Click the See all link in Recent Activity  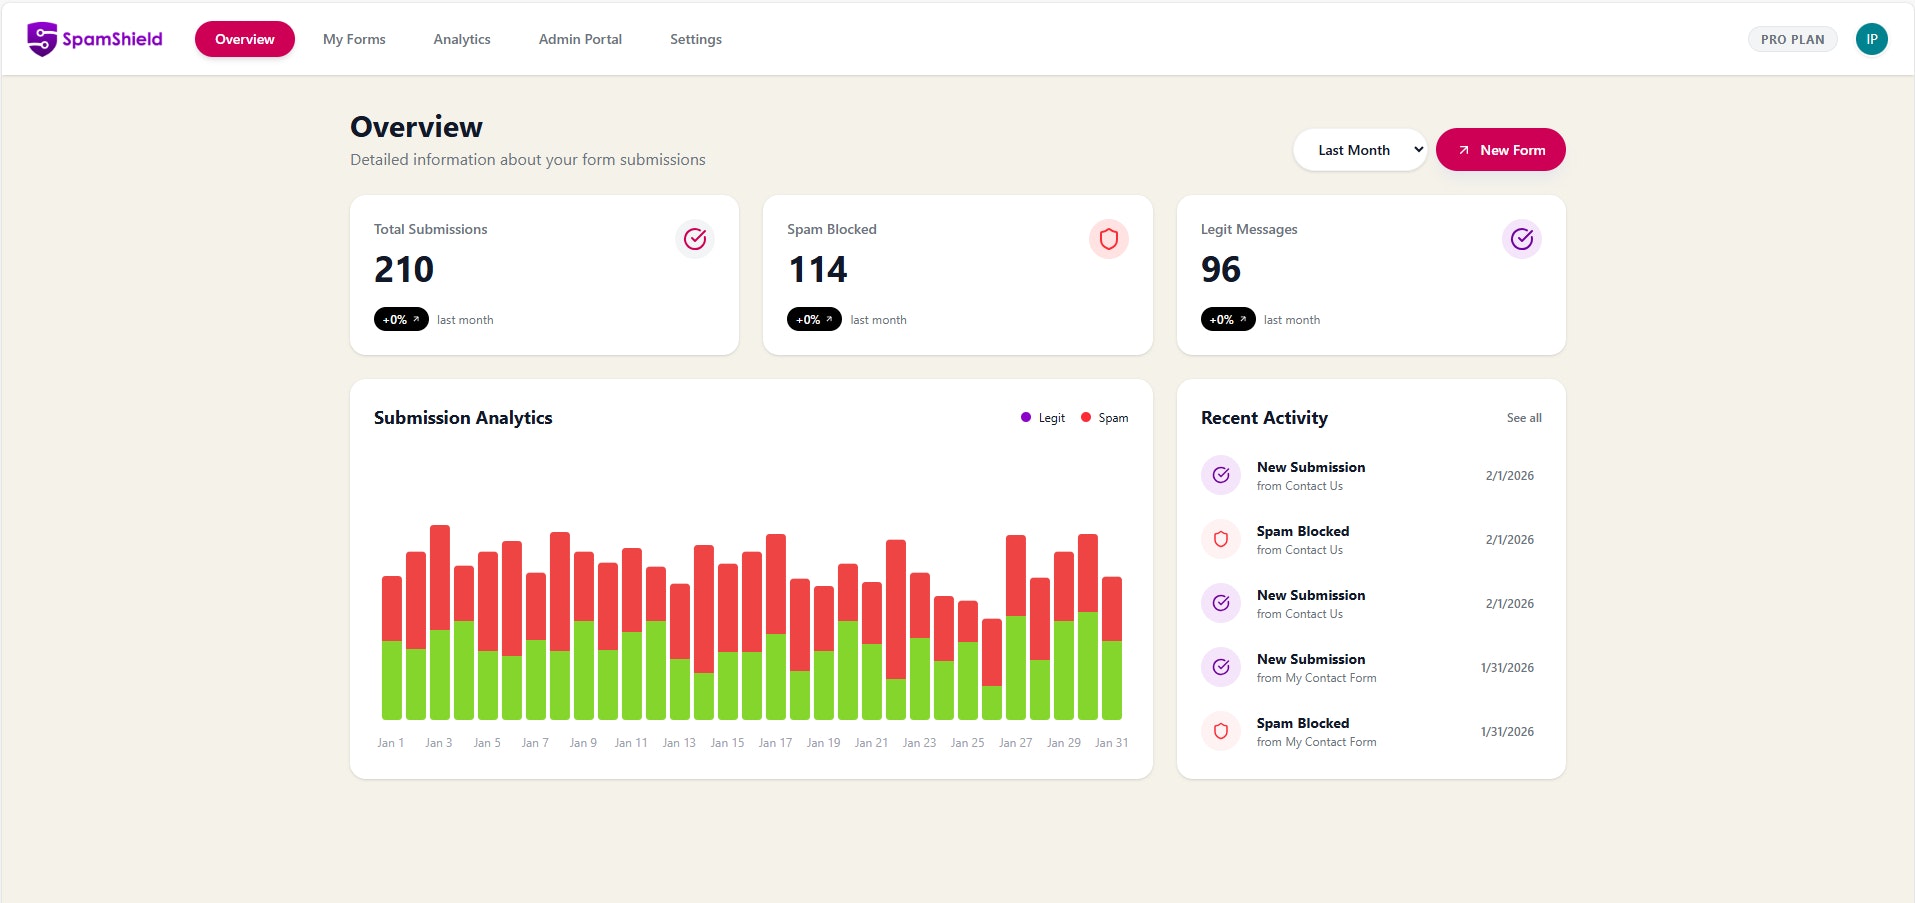[1523, 418]
